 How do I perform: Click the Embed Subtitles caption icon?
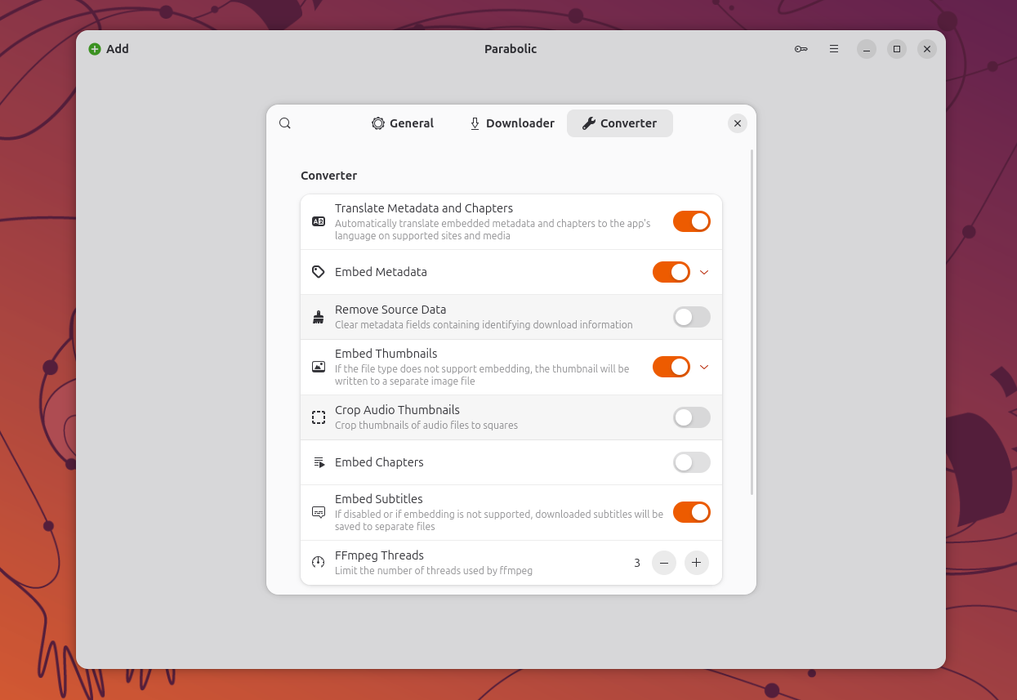point(318,513)
